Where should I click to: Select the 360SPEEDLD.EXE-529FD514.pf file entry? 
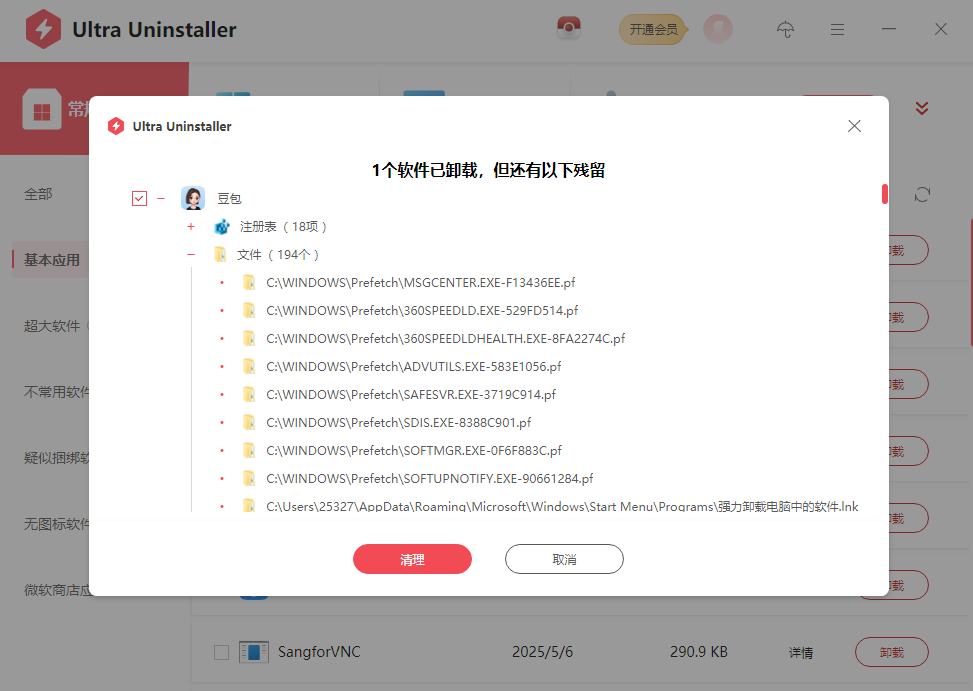coord(422,311)
